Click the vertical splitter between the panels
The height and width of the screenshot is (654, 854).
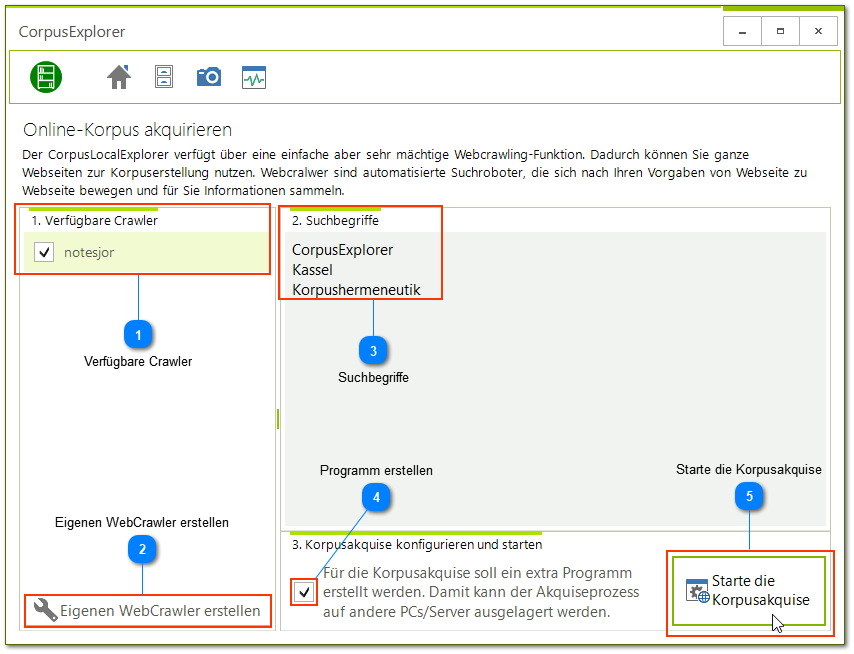(x=278, y=419)
